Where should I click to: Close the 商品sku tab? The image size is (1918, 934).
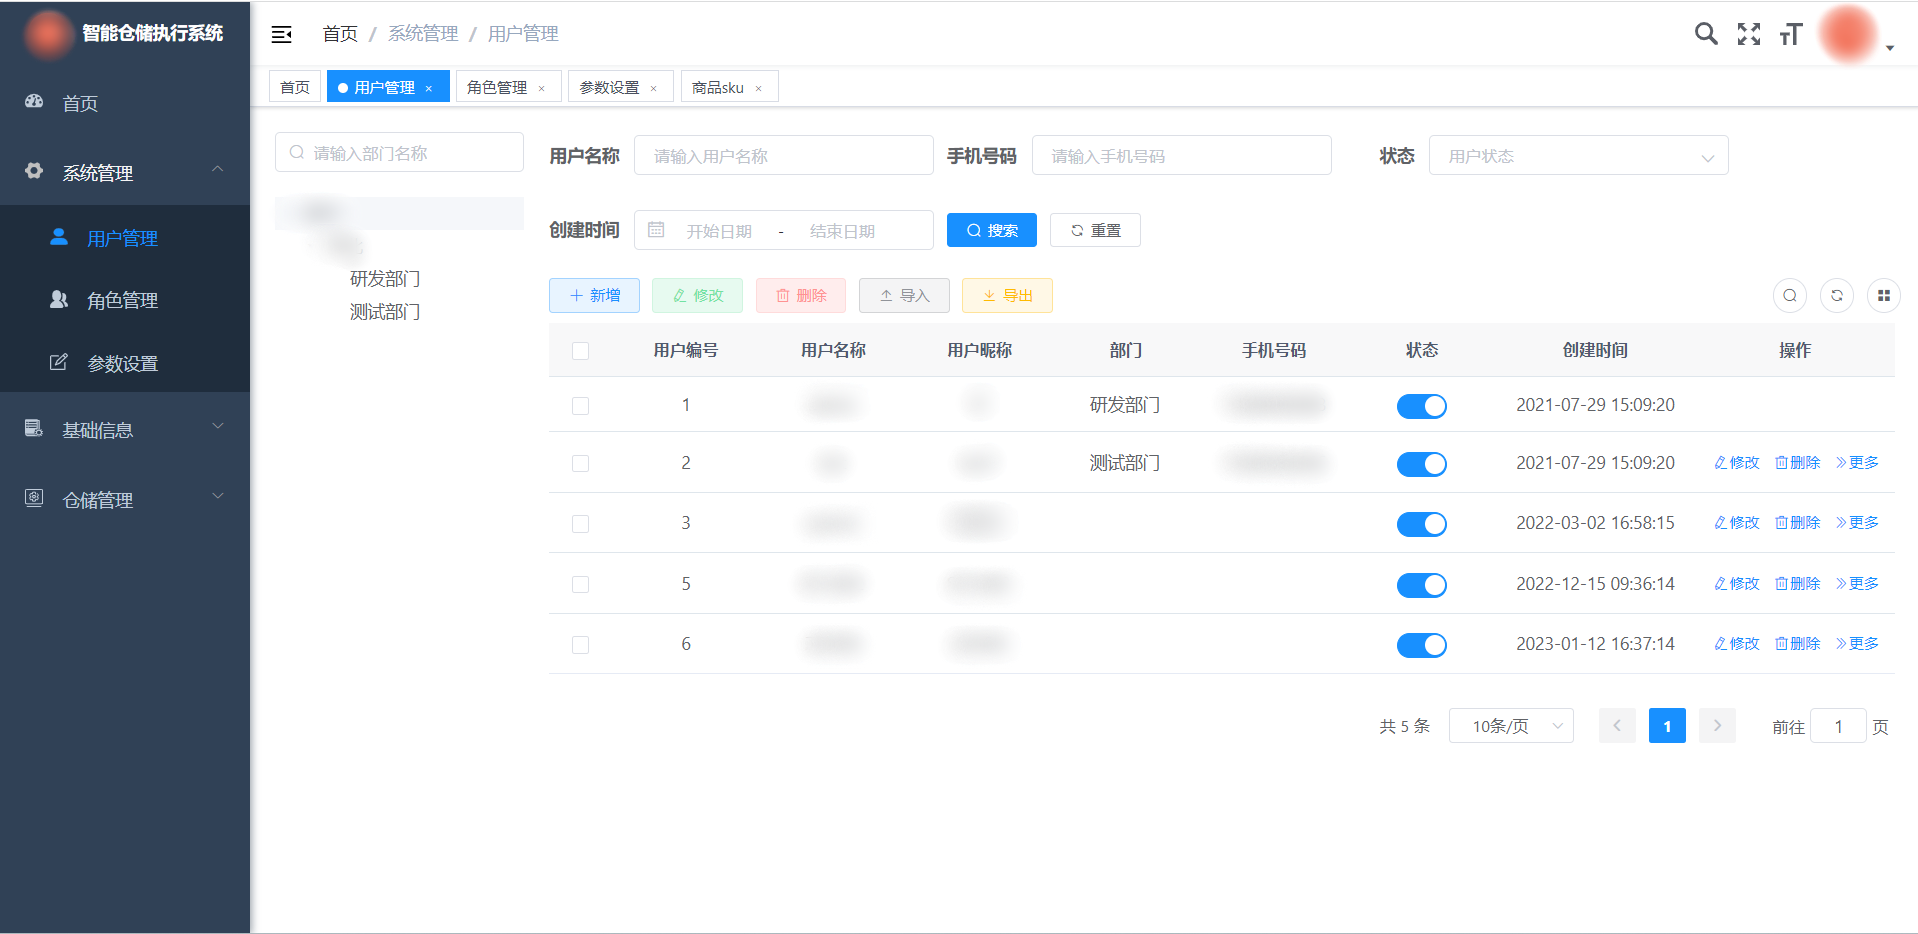[x=759, y=88]
